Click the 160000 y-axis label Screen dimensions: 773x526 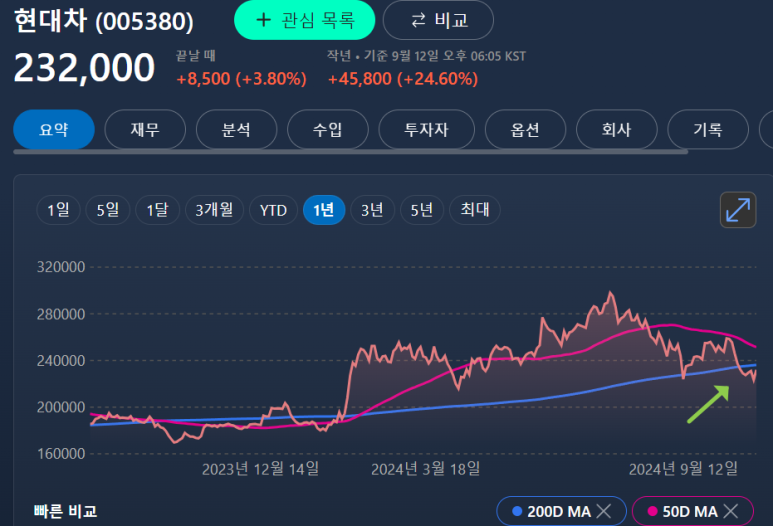click(x=61, y=454)
